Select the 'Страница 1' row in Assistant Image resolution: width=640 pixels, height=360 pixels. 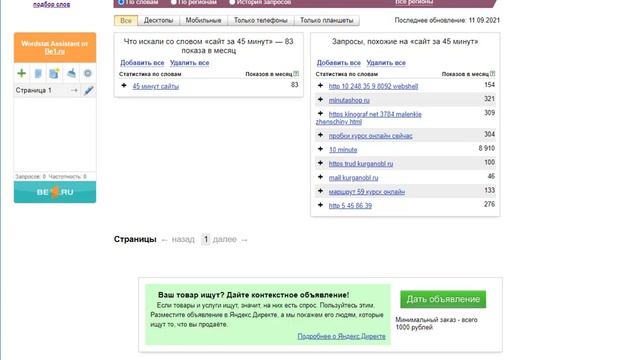point(55,90)
